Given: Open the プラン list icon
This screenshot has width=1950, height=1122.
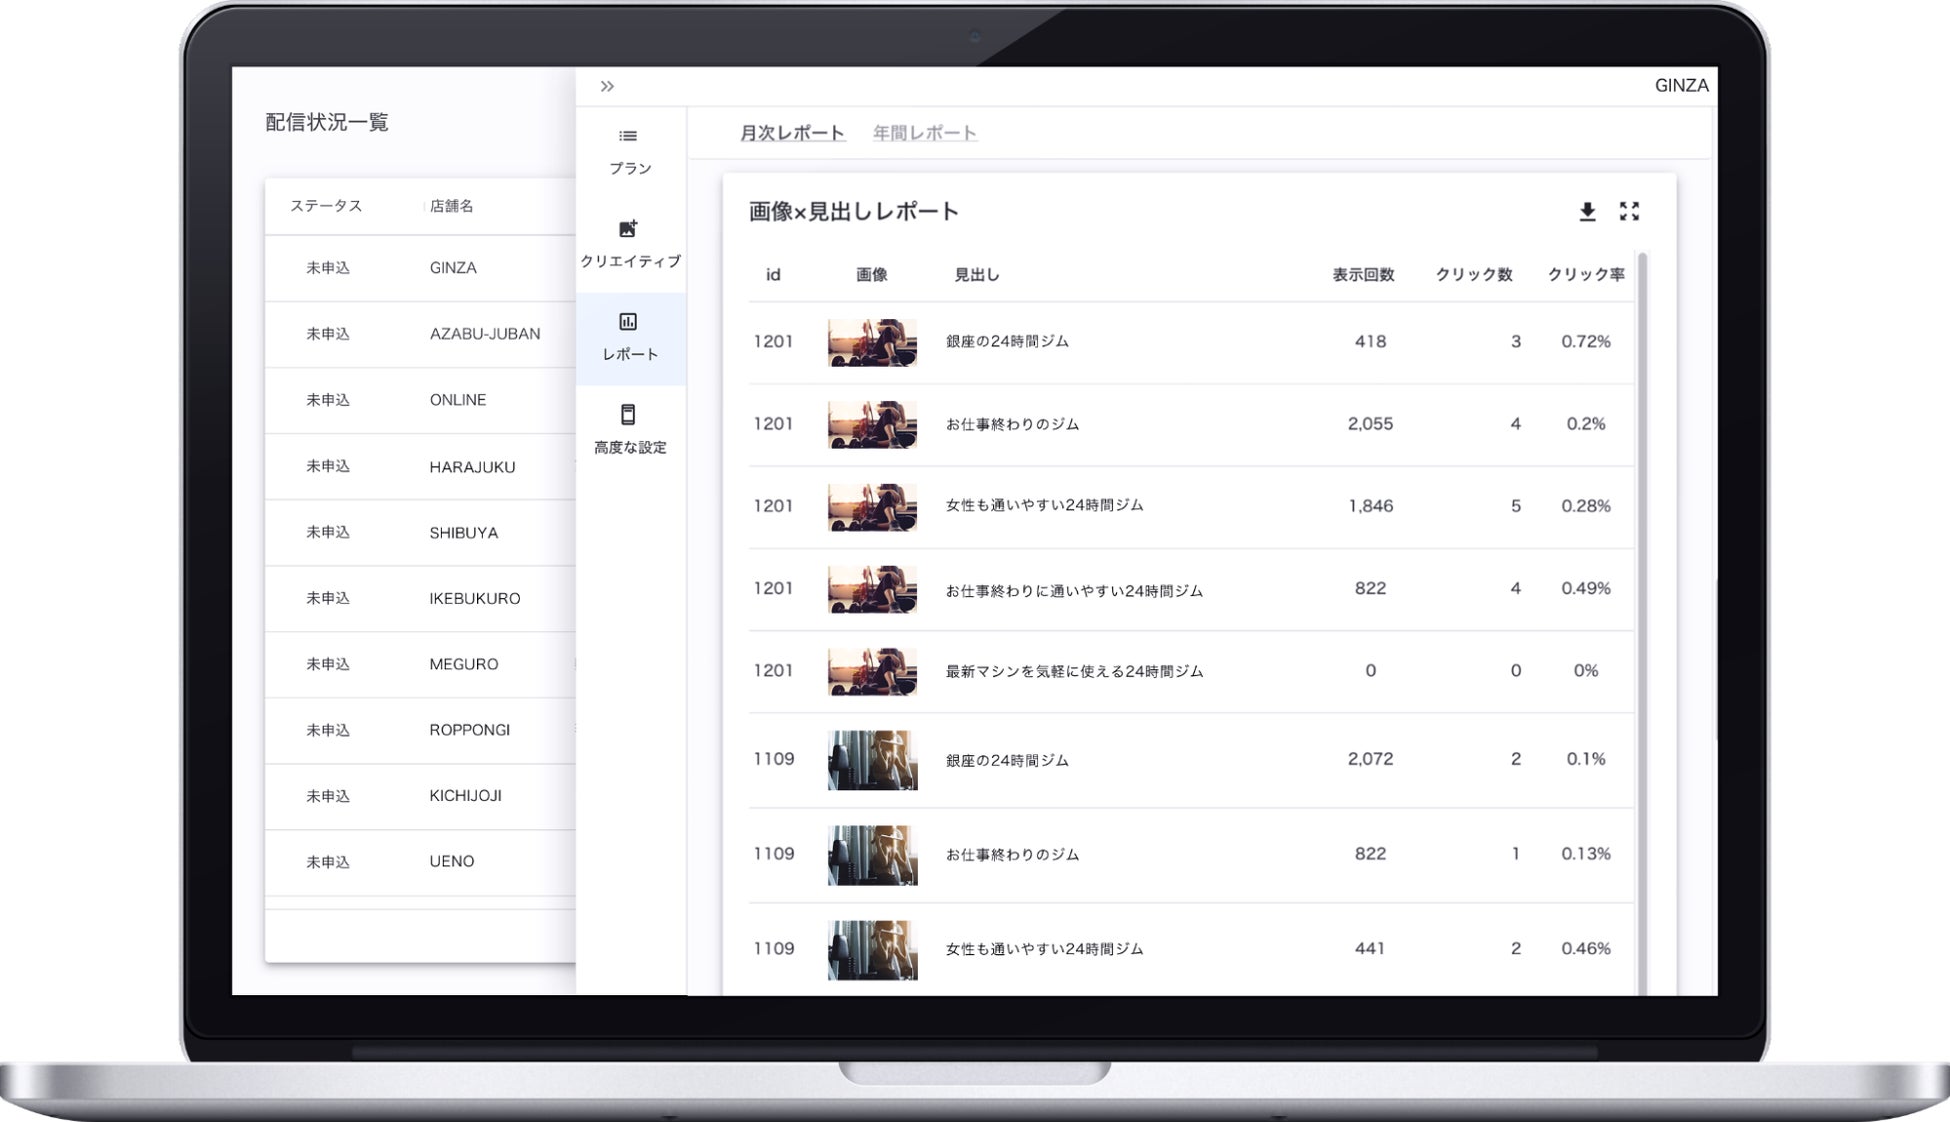Looking at the screenshot, I should click(628, 136).
